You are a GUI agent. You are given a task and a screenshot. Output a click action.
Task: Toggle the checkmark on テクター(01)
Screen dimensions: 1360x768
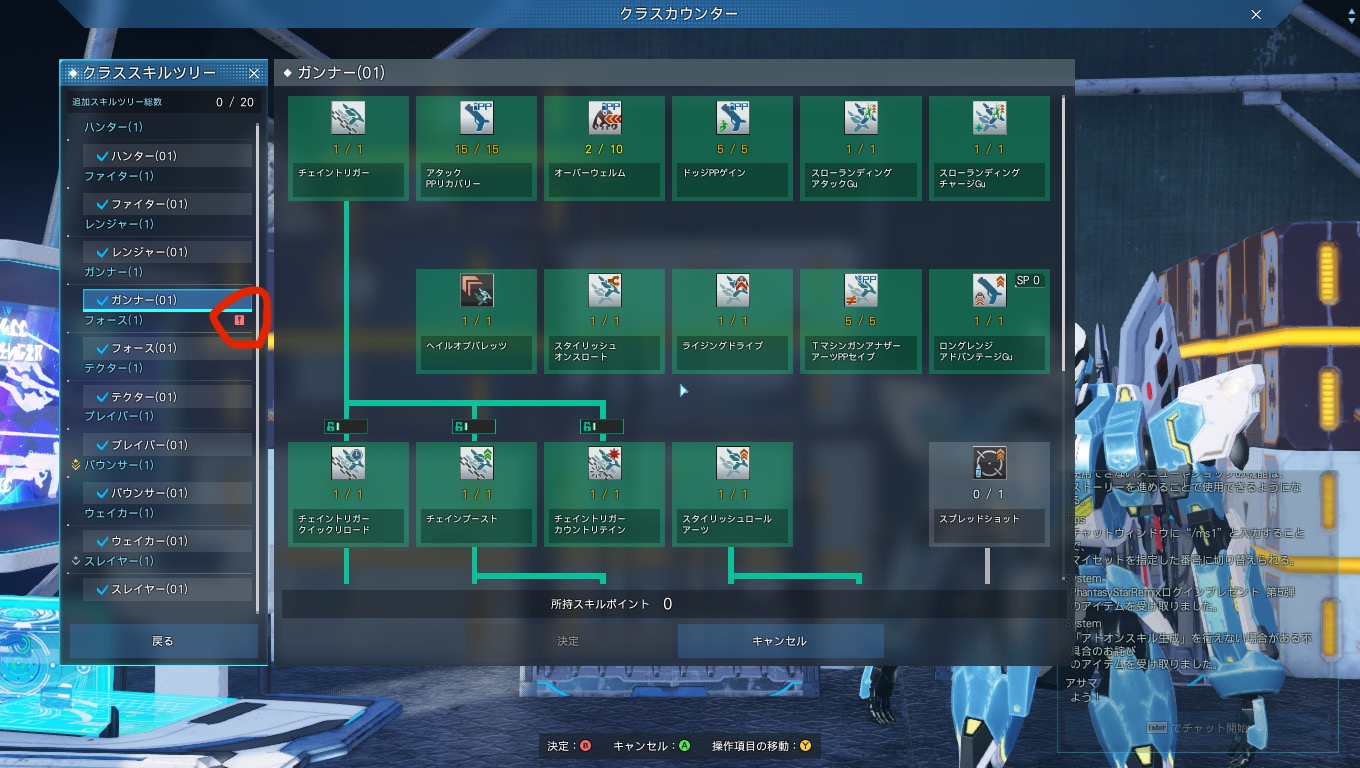[102, 397]
